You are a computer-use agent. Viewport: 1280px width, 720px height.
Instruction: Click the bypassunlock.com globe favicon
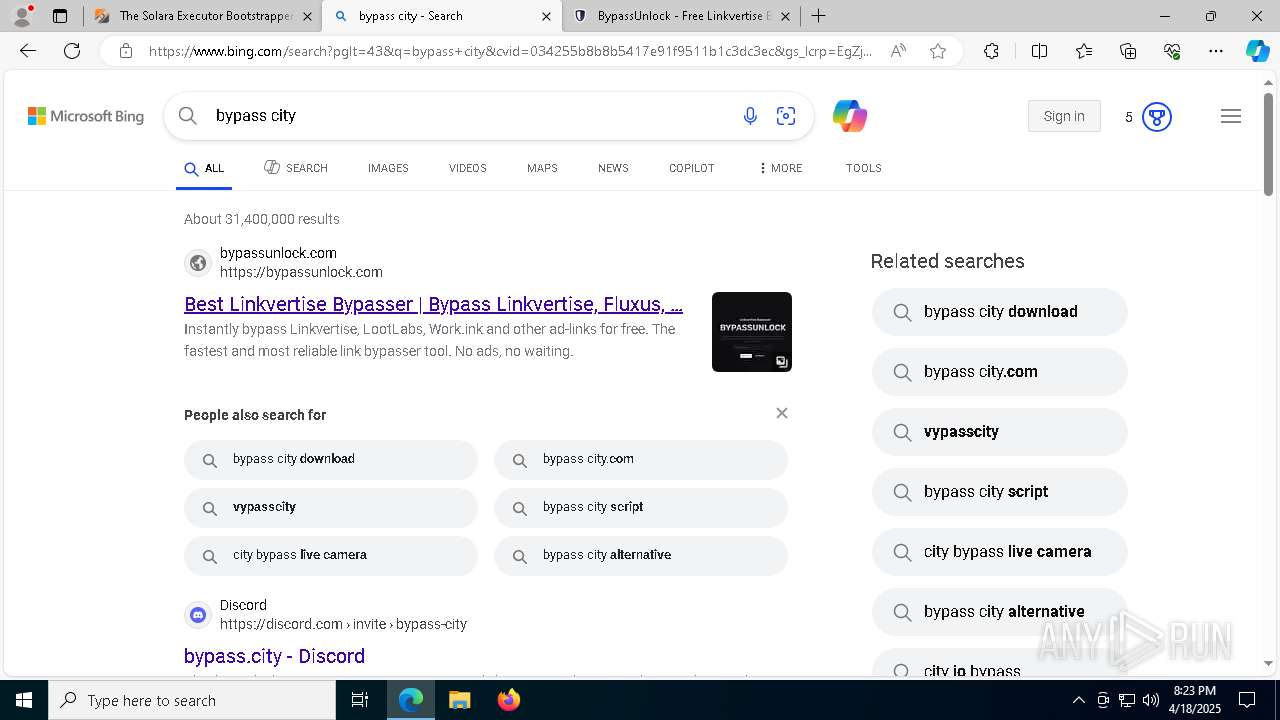[198, 263]
